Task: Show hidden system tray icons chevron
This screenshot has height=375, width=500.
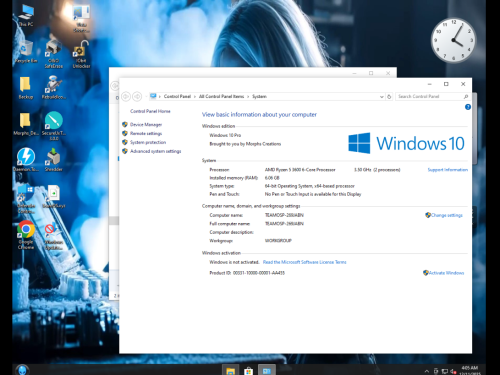Action: coord(427,371)
